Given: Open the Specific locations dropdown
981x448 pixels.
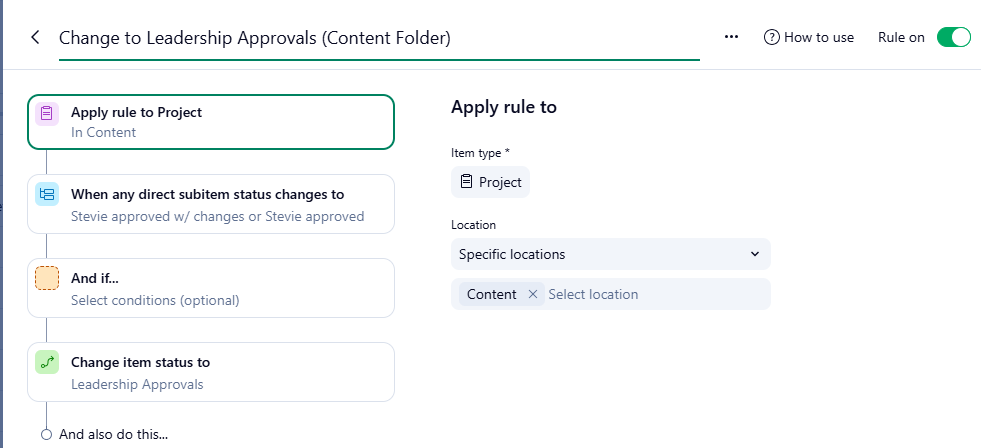Looking at the screenshot, I should pyautogui.click(x=610, y=254).
